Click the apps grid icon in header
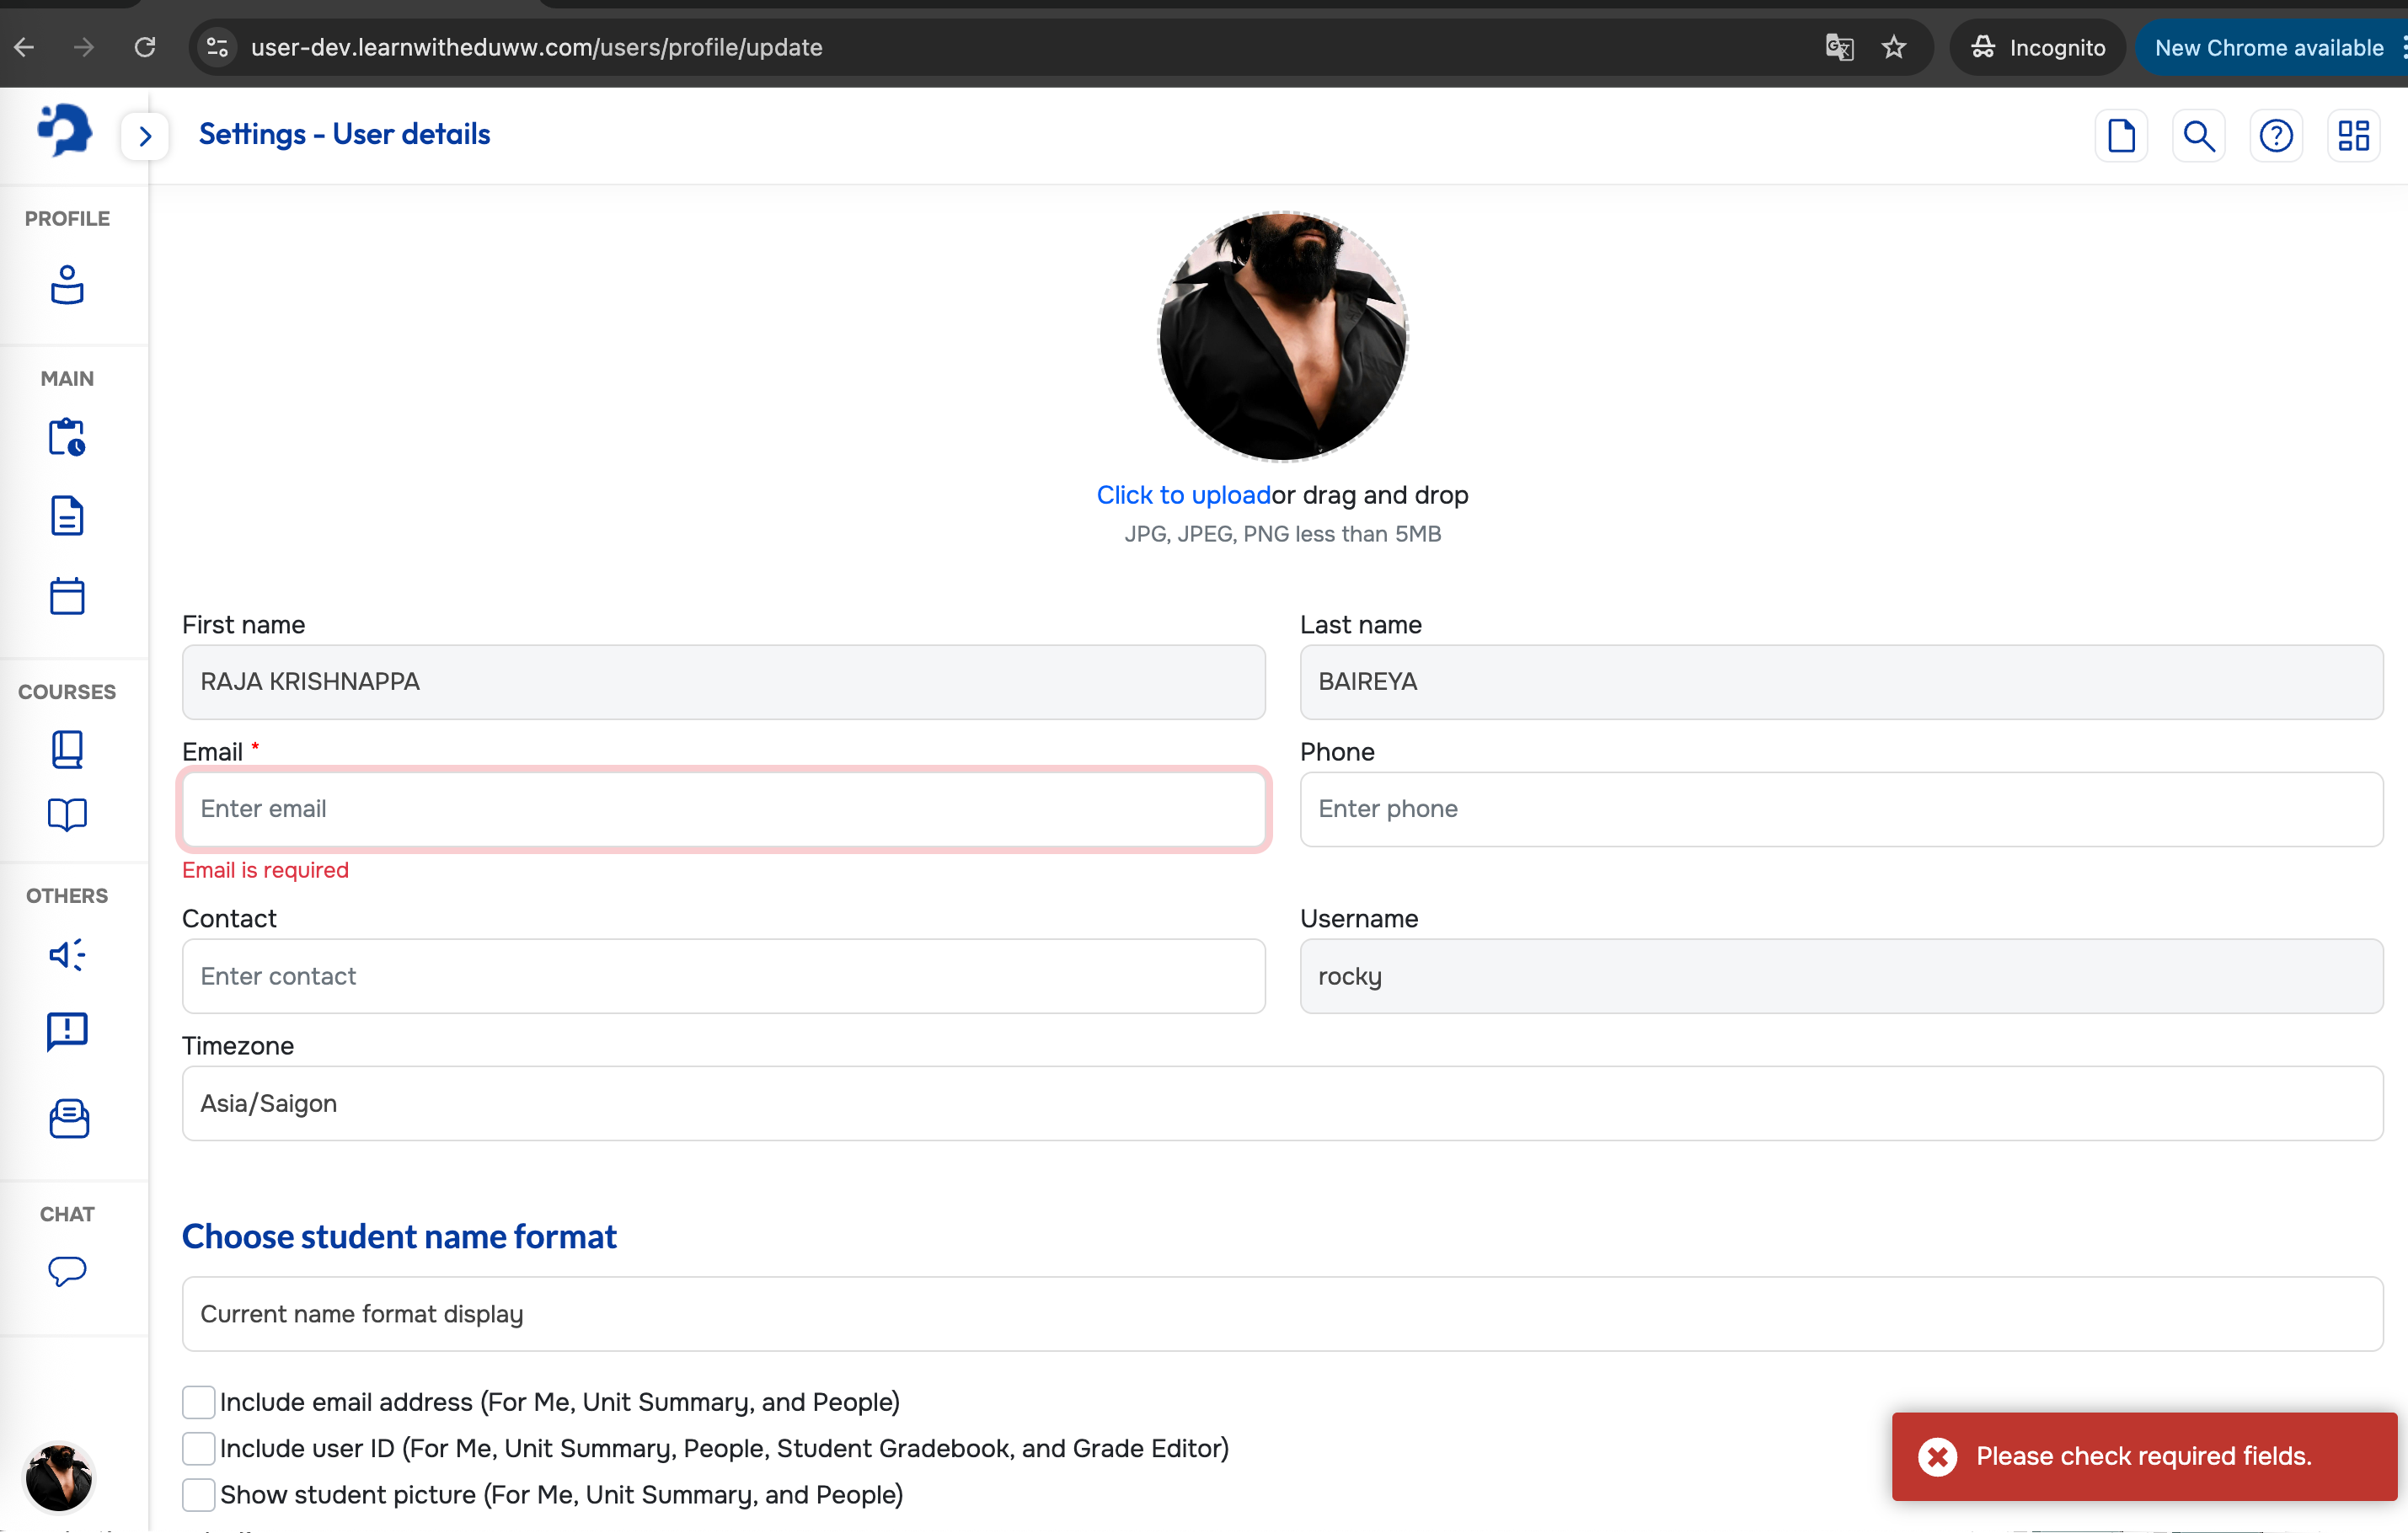 click(x=2353, y=135)
